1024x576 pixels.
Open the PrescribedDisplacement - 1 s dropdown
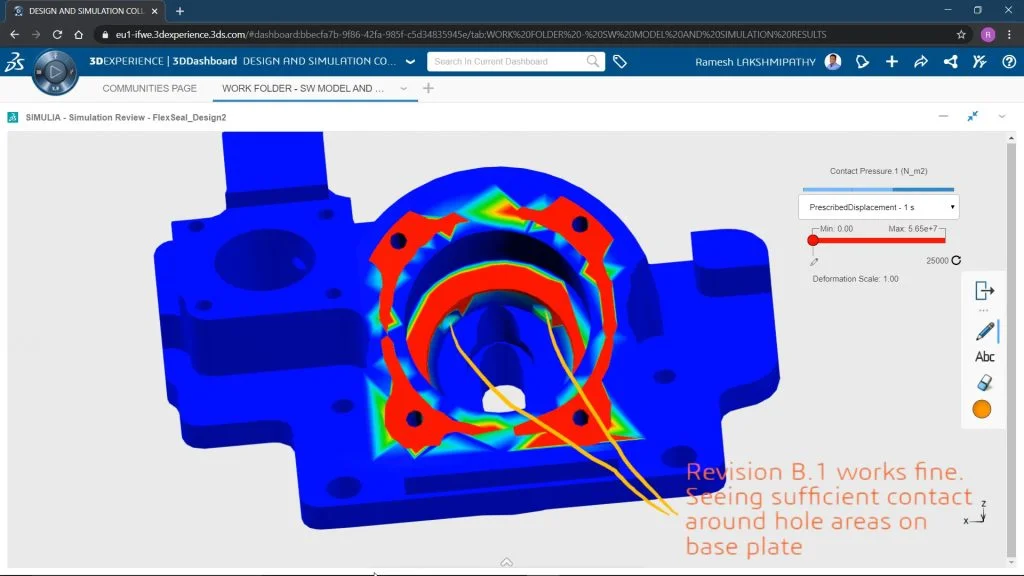pos(878,207)
